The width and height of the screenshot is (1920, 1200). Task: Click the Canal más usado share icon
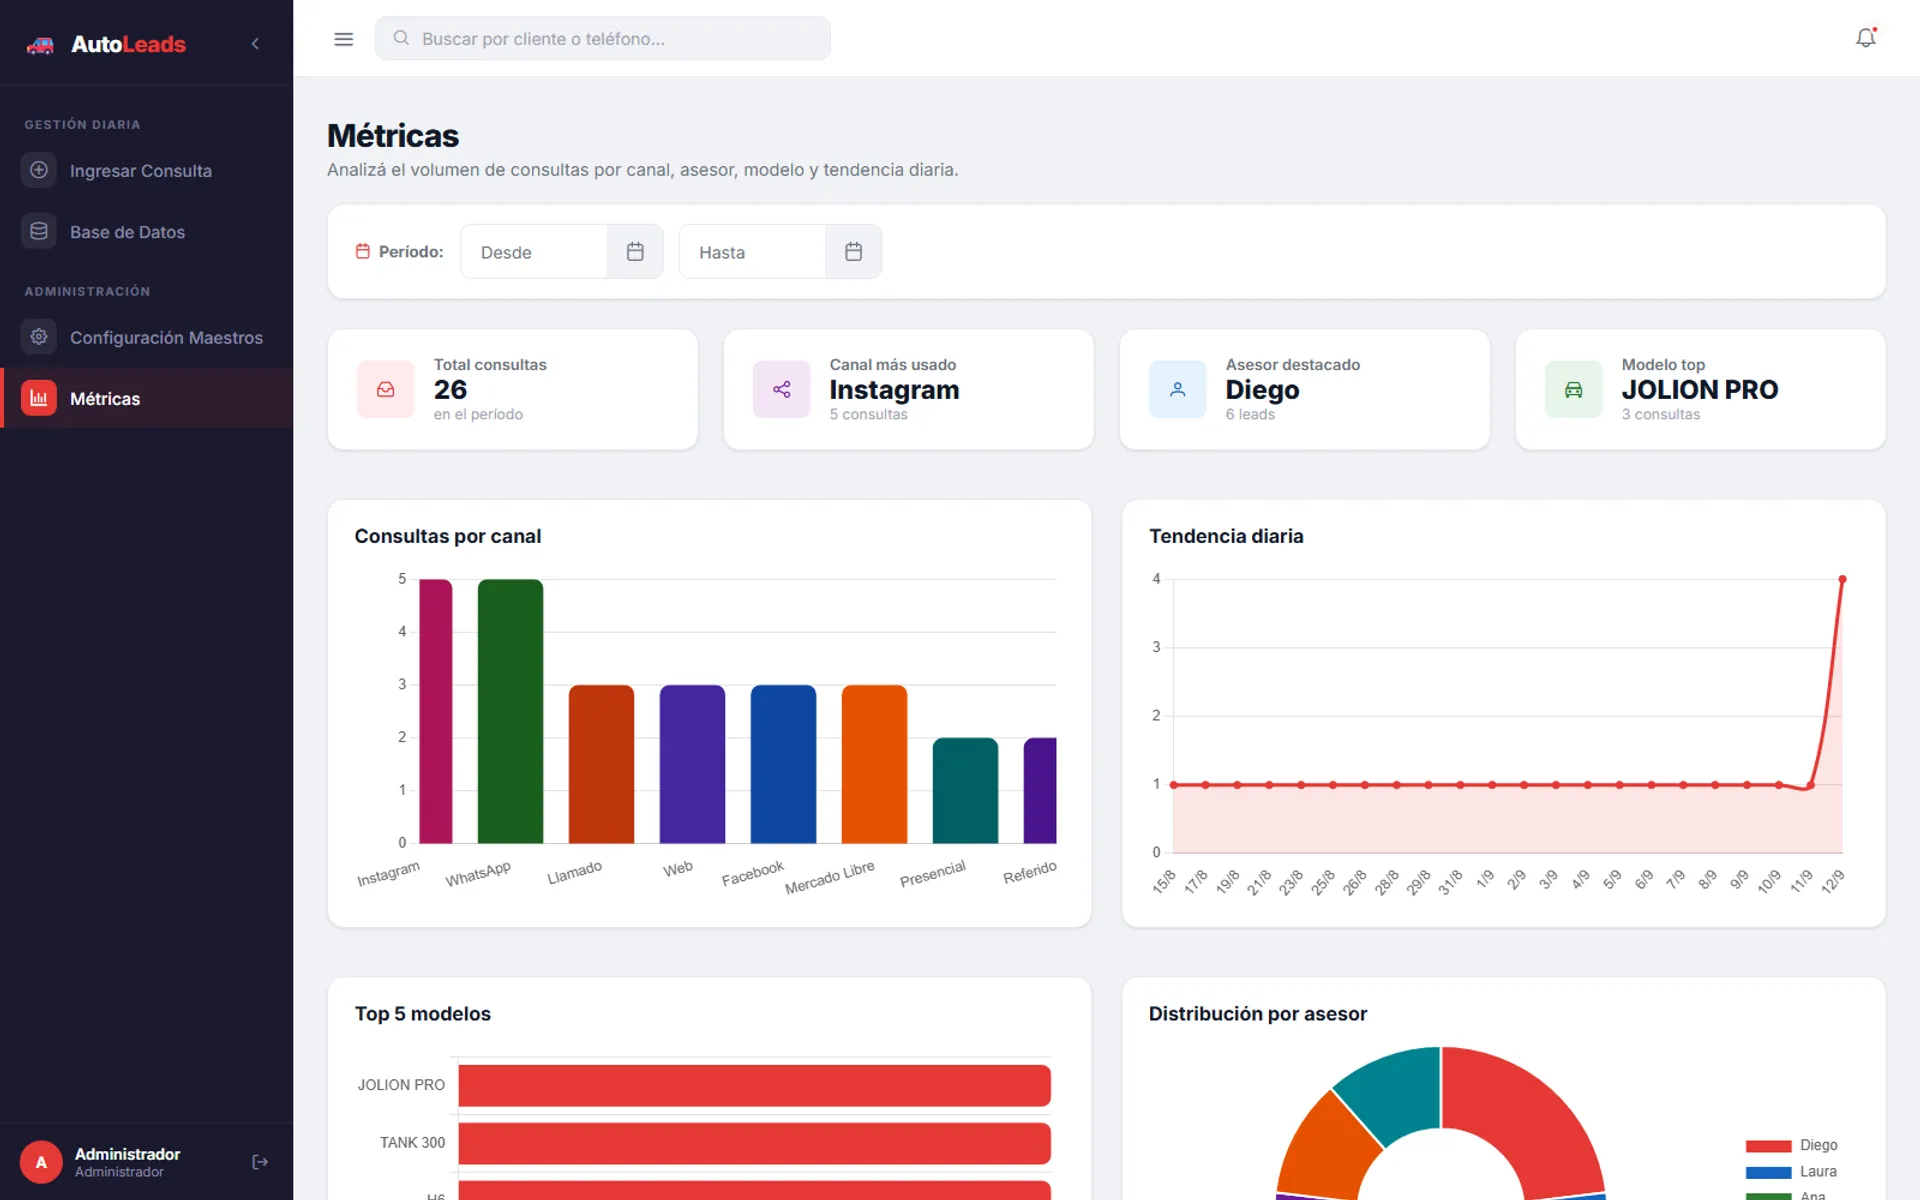click(x=781, y=389)
